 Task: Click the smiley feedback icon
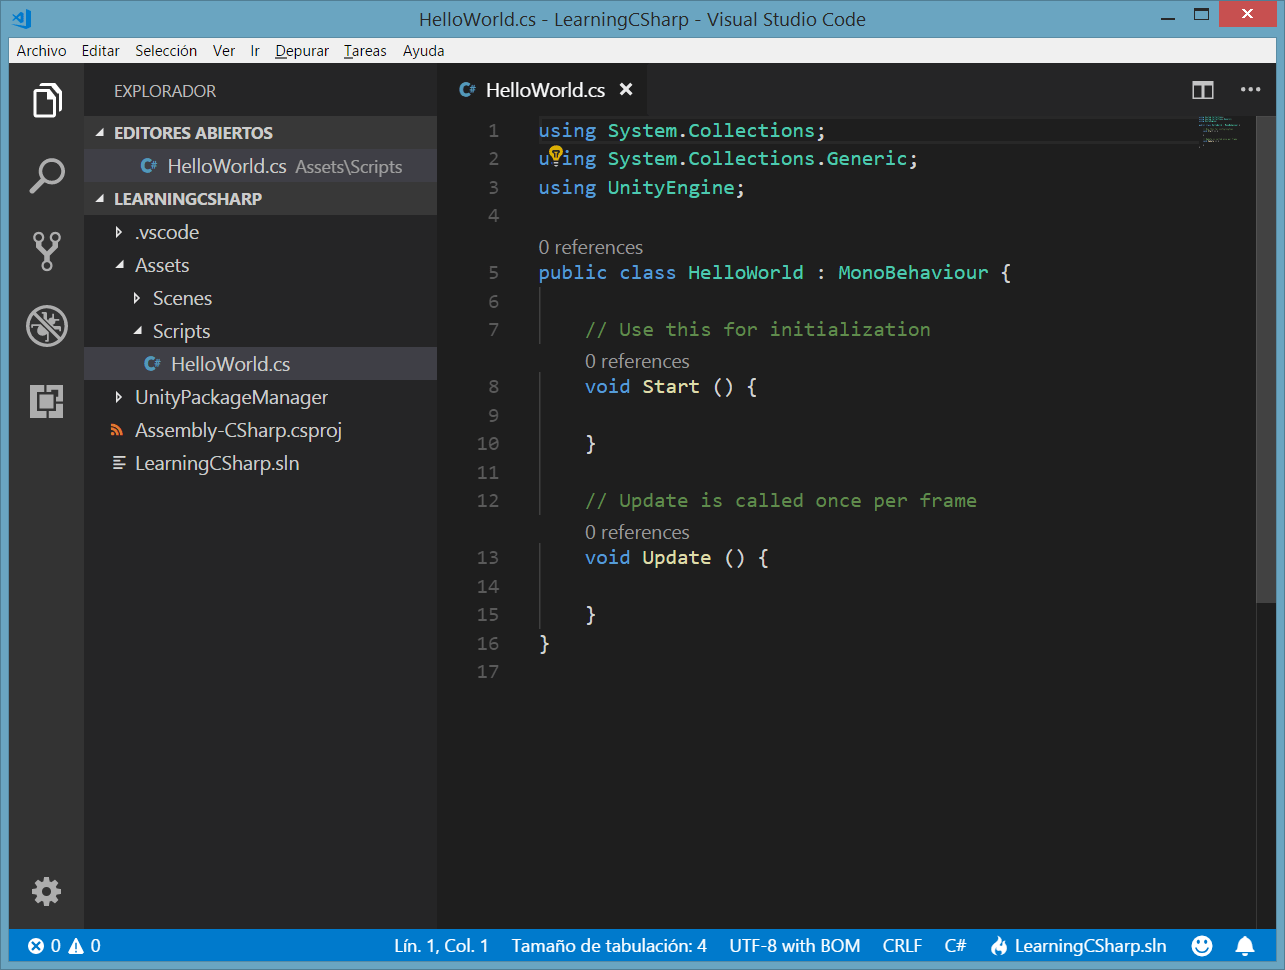(x=1202, y=946)
